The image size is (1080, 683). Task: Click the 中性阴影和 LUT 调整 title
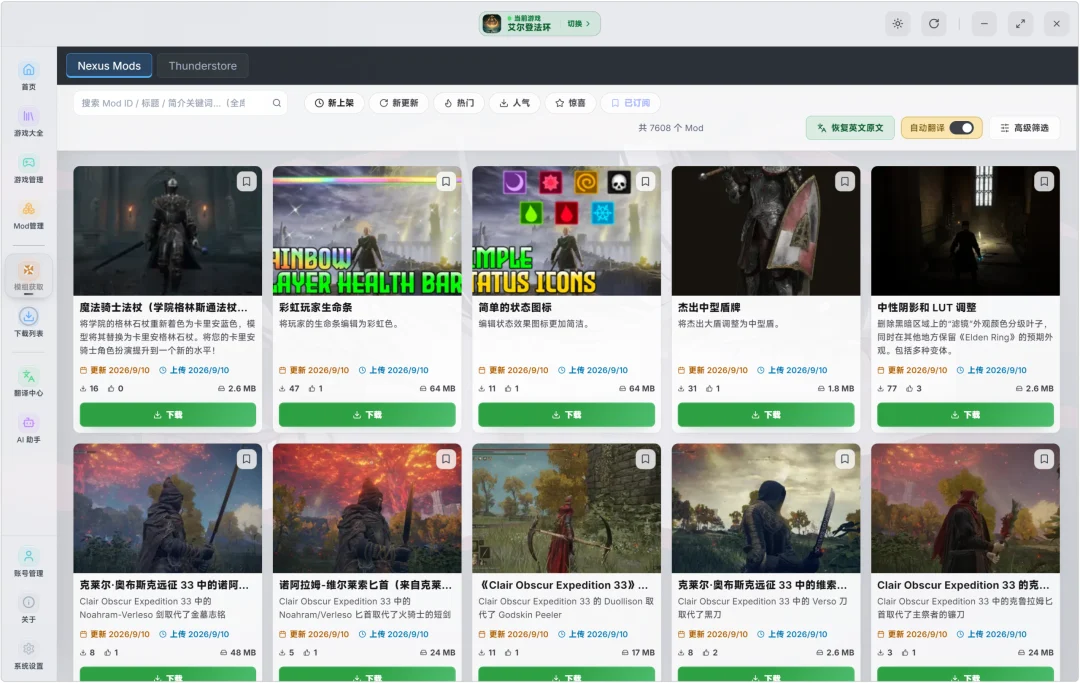tap(926, 307)
